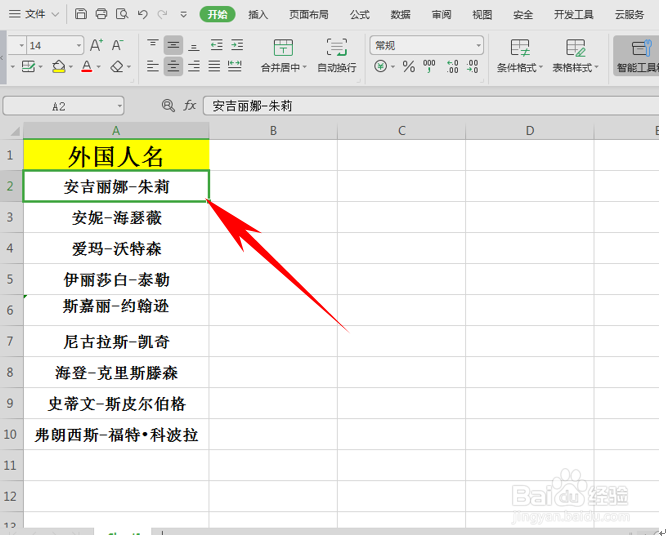Click the Print icon
The height and width of the screenshot is (540, 668).
101,14
